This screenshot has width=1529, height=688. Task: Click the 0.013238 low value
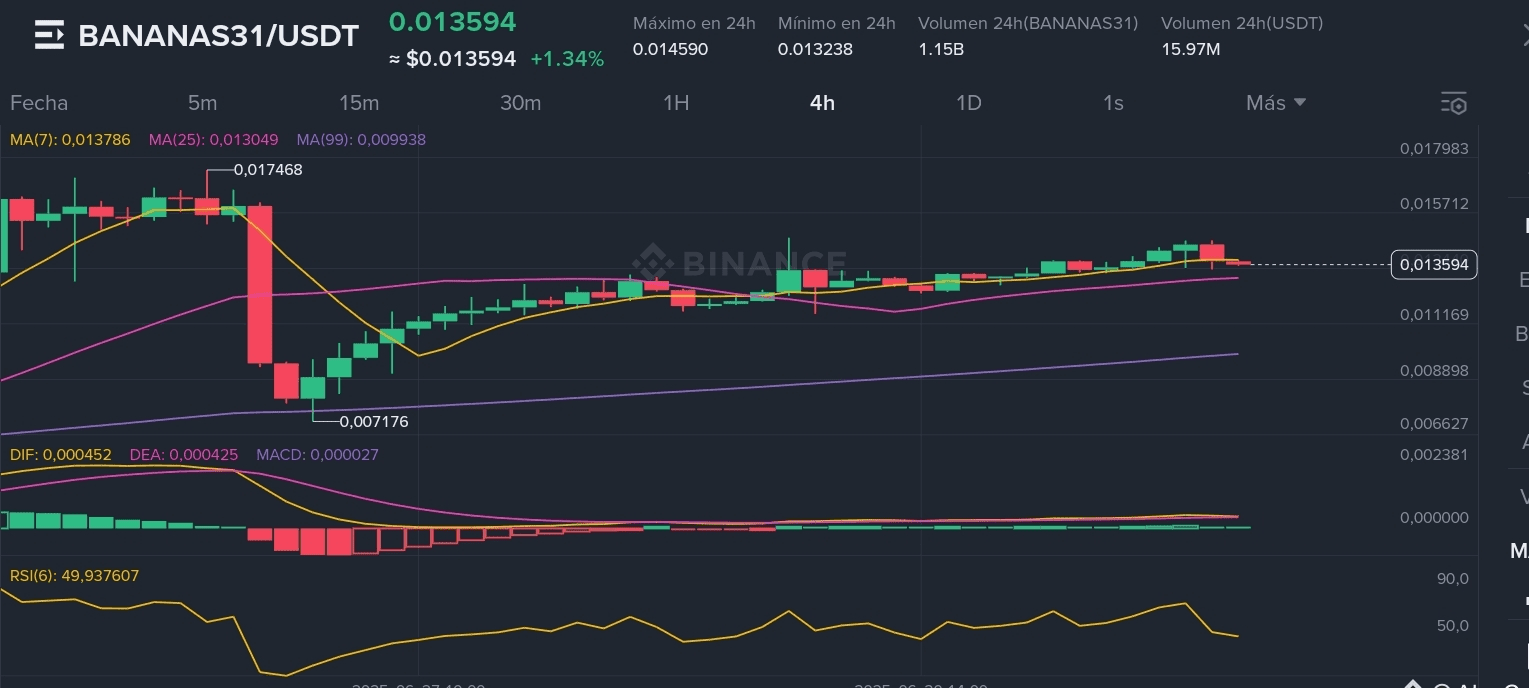pos(815,49)
